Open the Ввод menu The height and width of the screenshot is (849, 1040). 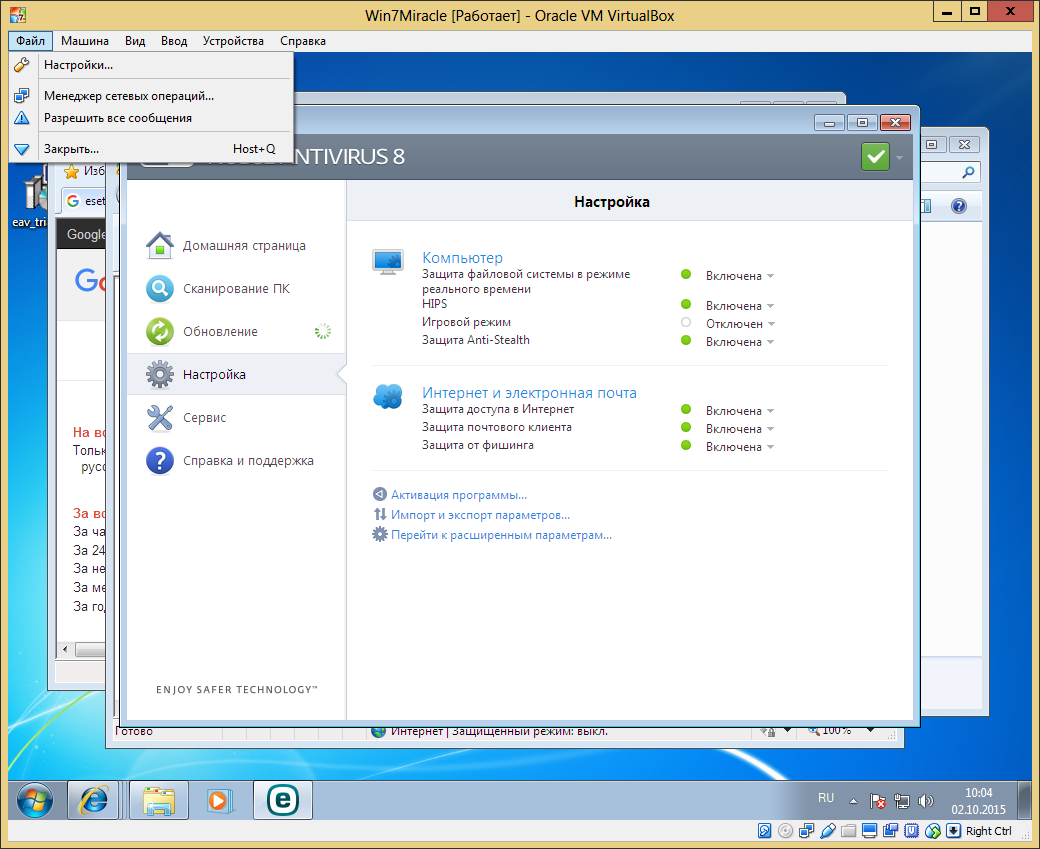click(174, 40)
